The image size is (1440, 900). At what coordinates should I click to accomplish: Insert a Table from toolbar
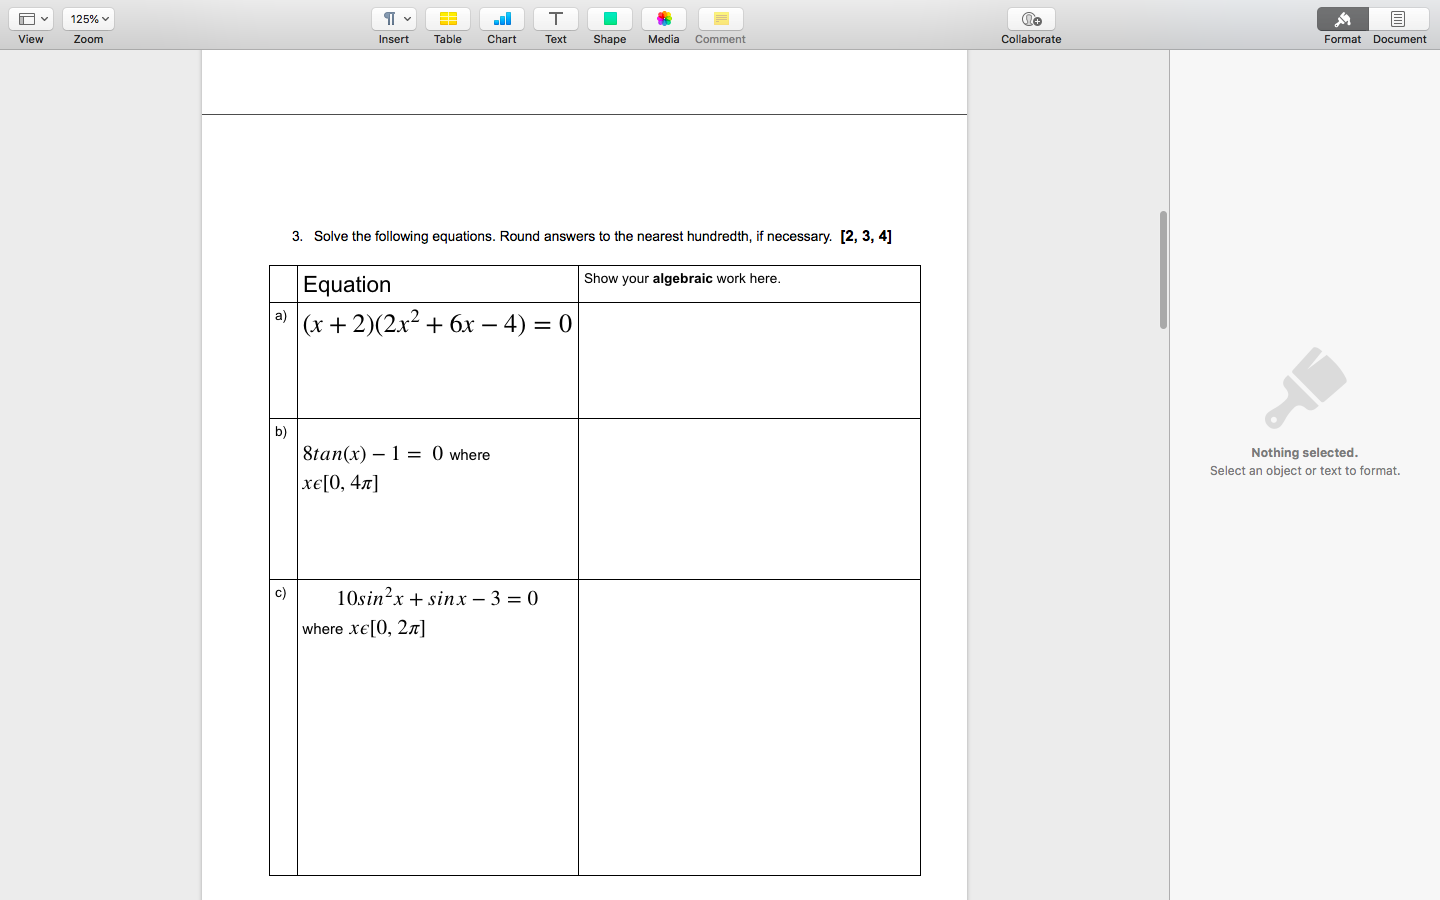click(x=448, y=19)
